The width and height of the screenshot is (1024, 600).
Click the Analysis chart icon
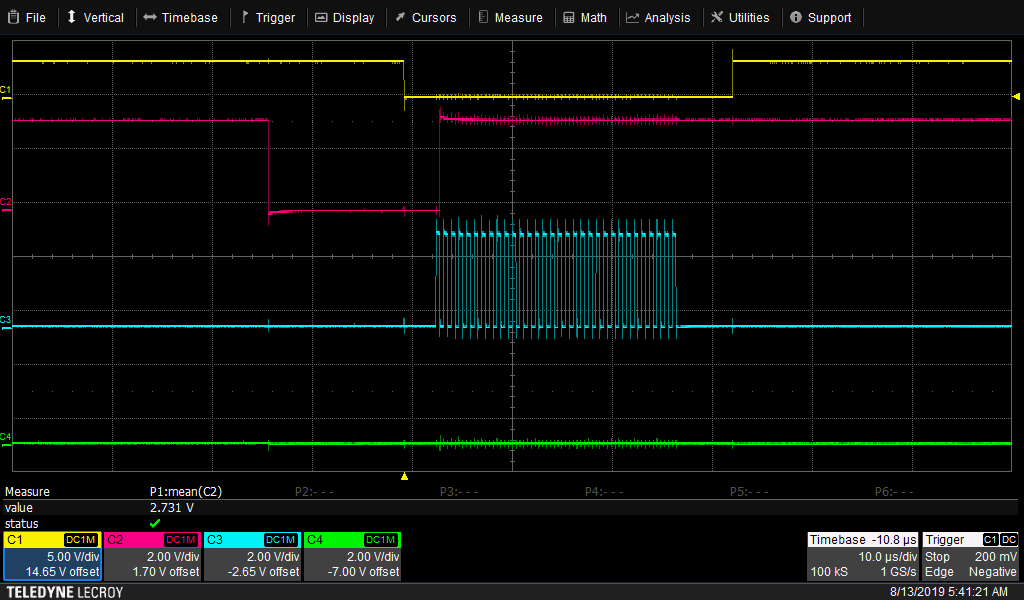coord(633,17)
